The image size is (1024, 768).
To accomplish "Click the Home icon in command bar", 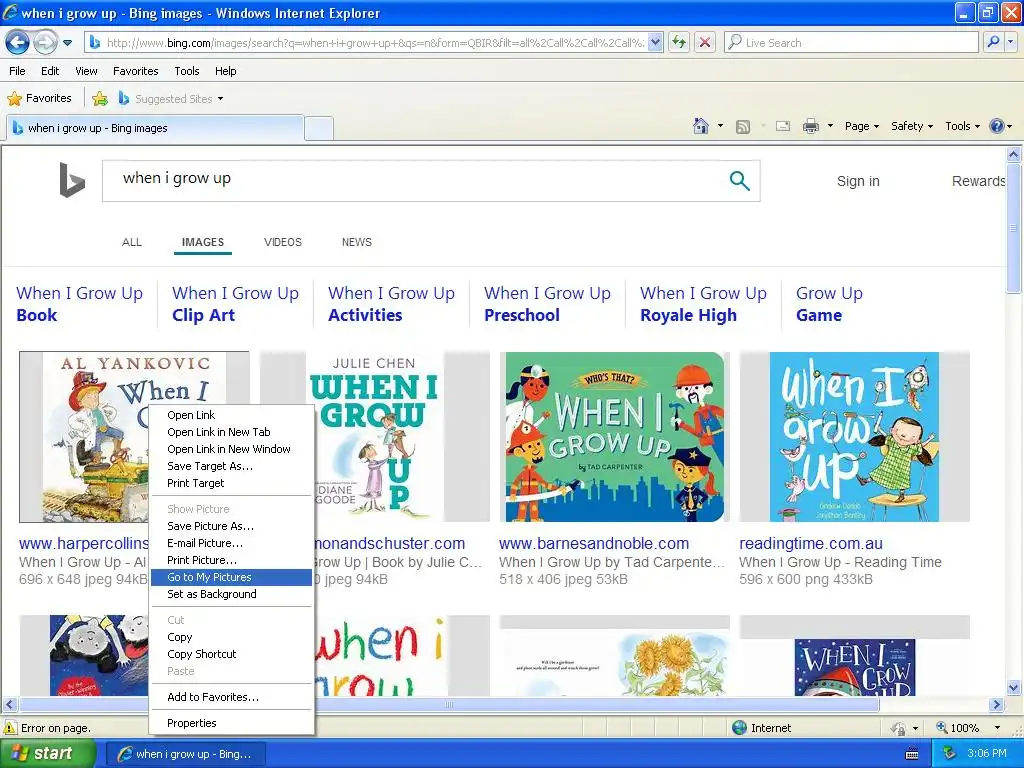I will pyautogui.click(x=701, y=126).
